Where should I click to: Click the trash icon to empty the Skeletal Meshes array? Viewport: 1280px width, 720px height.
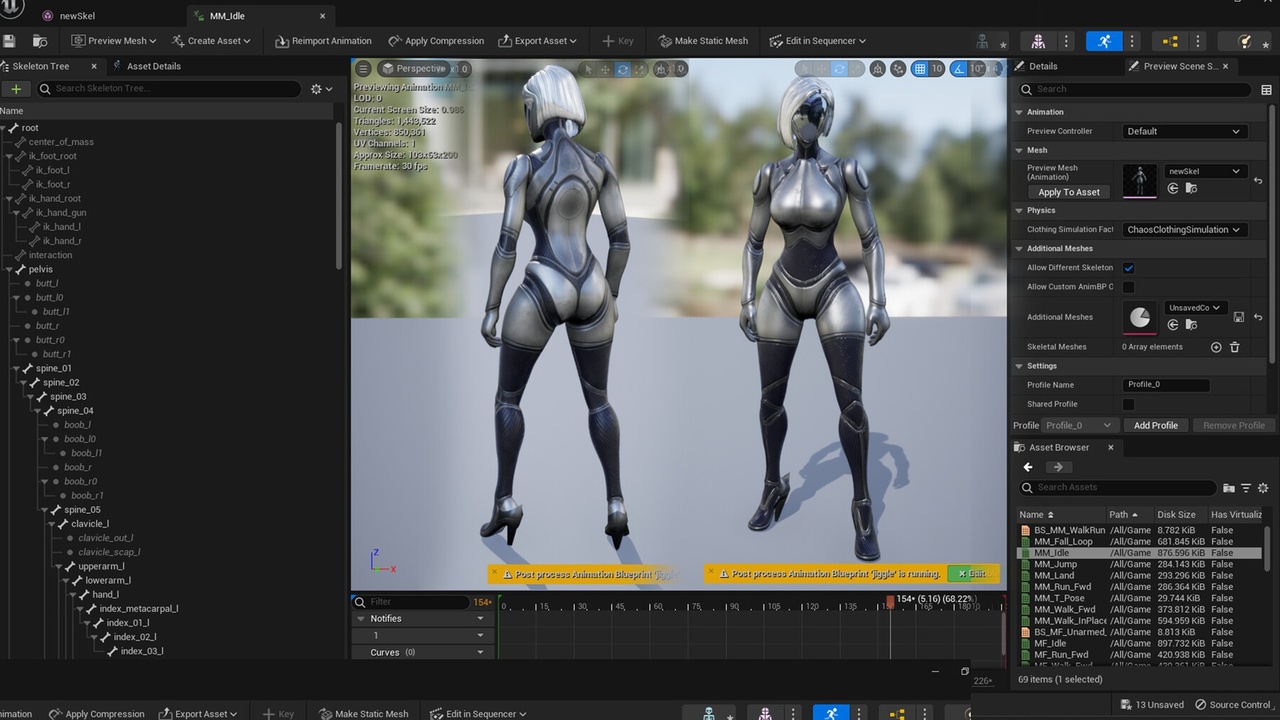[1234, 347]
